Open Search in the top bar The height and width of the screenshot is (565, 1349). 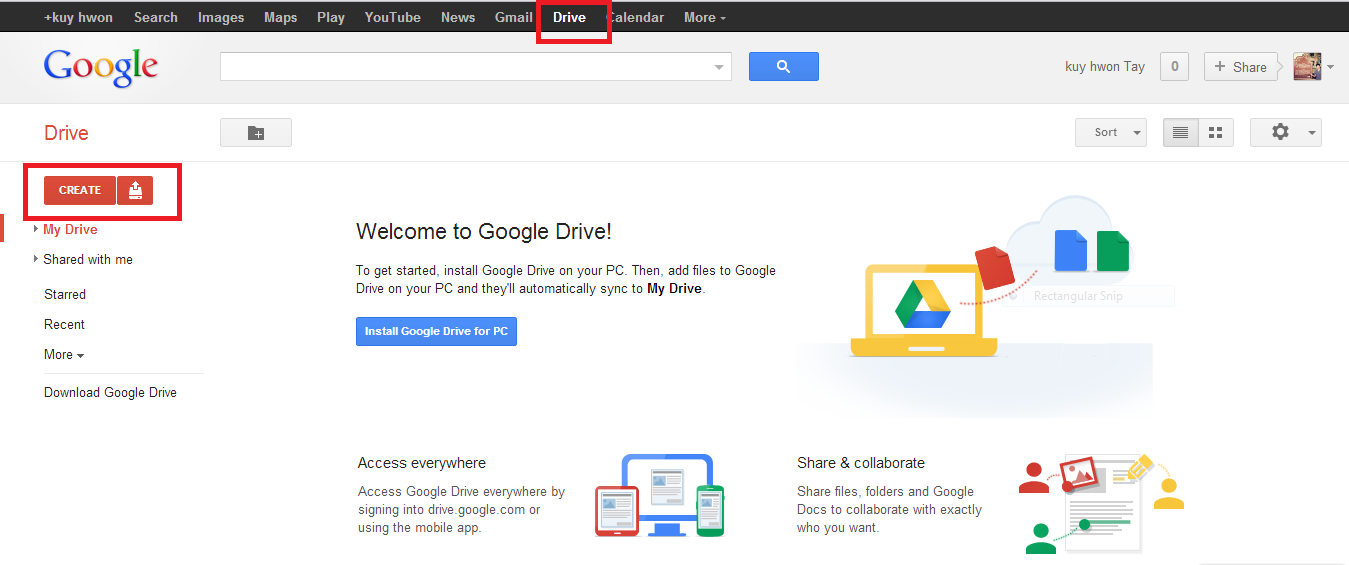(x=156, y=17)
